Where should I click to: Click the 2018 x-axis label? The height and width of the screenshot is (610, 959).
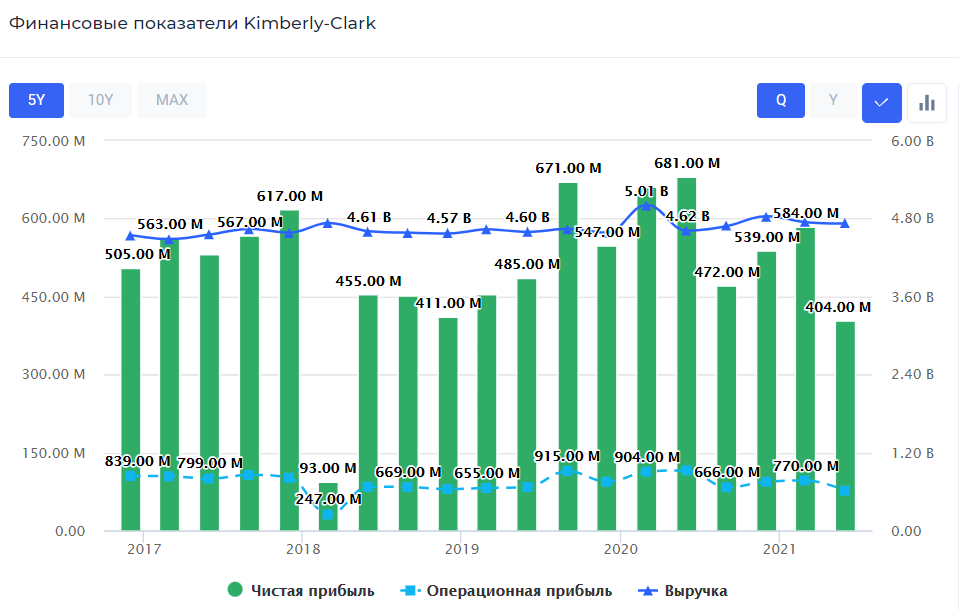[x=303, y=549]
